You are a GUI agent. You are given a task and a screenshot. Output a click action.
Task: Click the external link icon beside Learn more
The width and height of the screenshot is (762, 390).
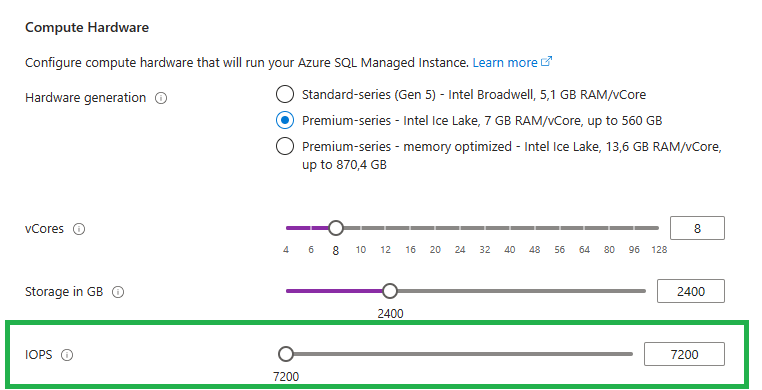(x=547, y=62)
